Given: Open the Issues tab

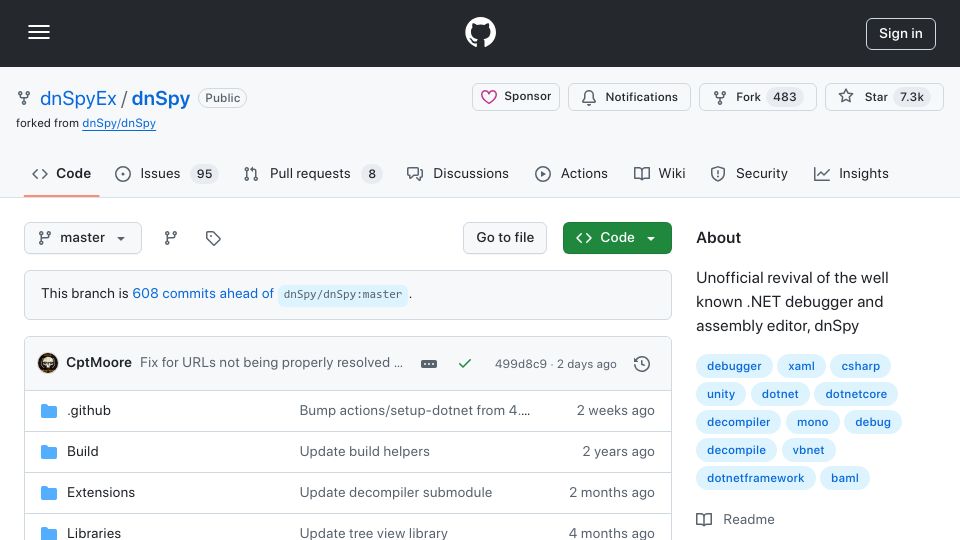Looking at the screenshot, I should 166,174.
